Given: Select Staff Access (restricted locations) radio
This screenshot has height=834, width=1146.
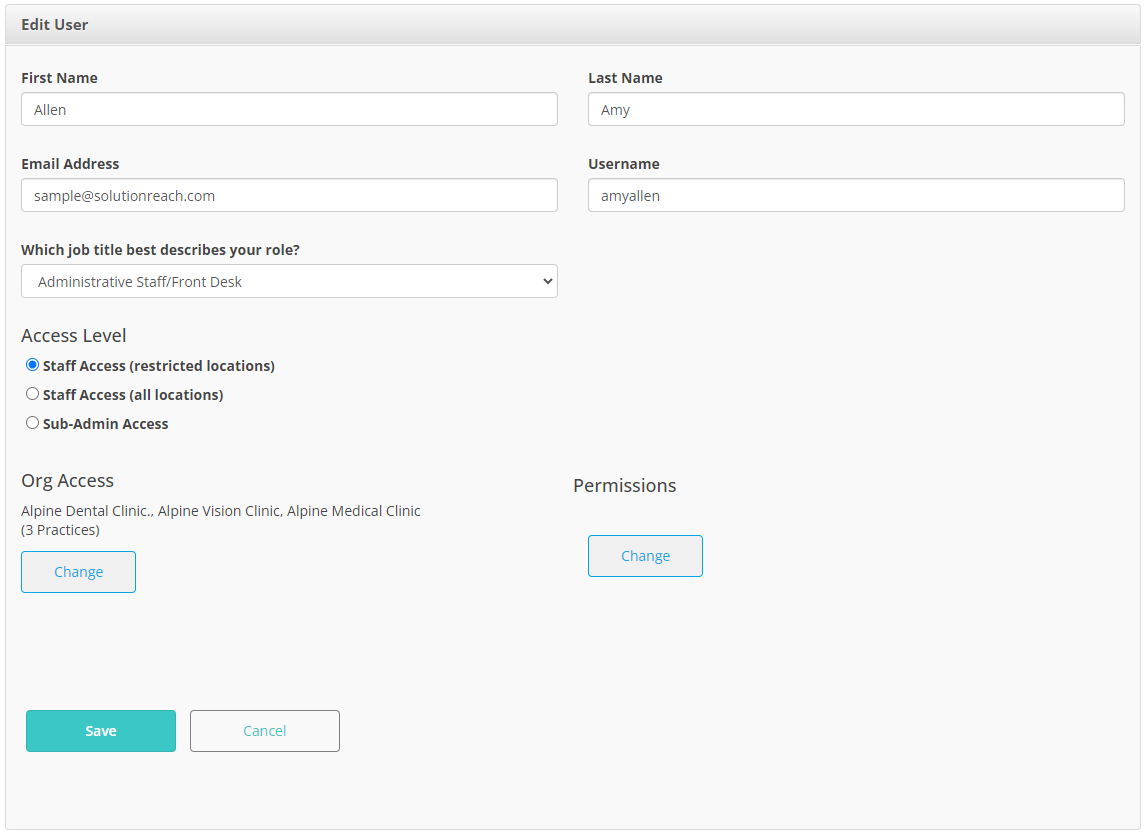Looking at the screenshot, I should (32, 365).
